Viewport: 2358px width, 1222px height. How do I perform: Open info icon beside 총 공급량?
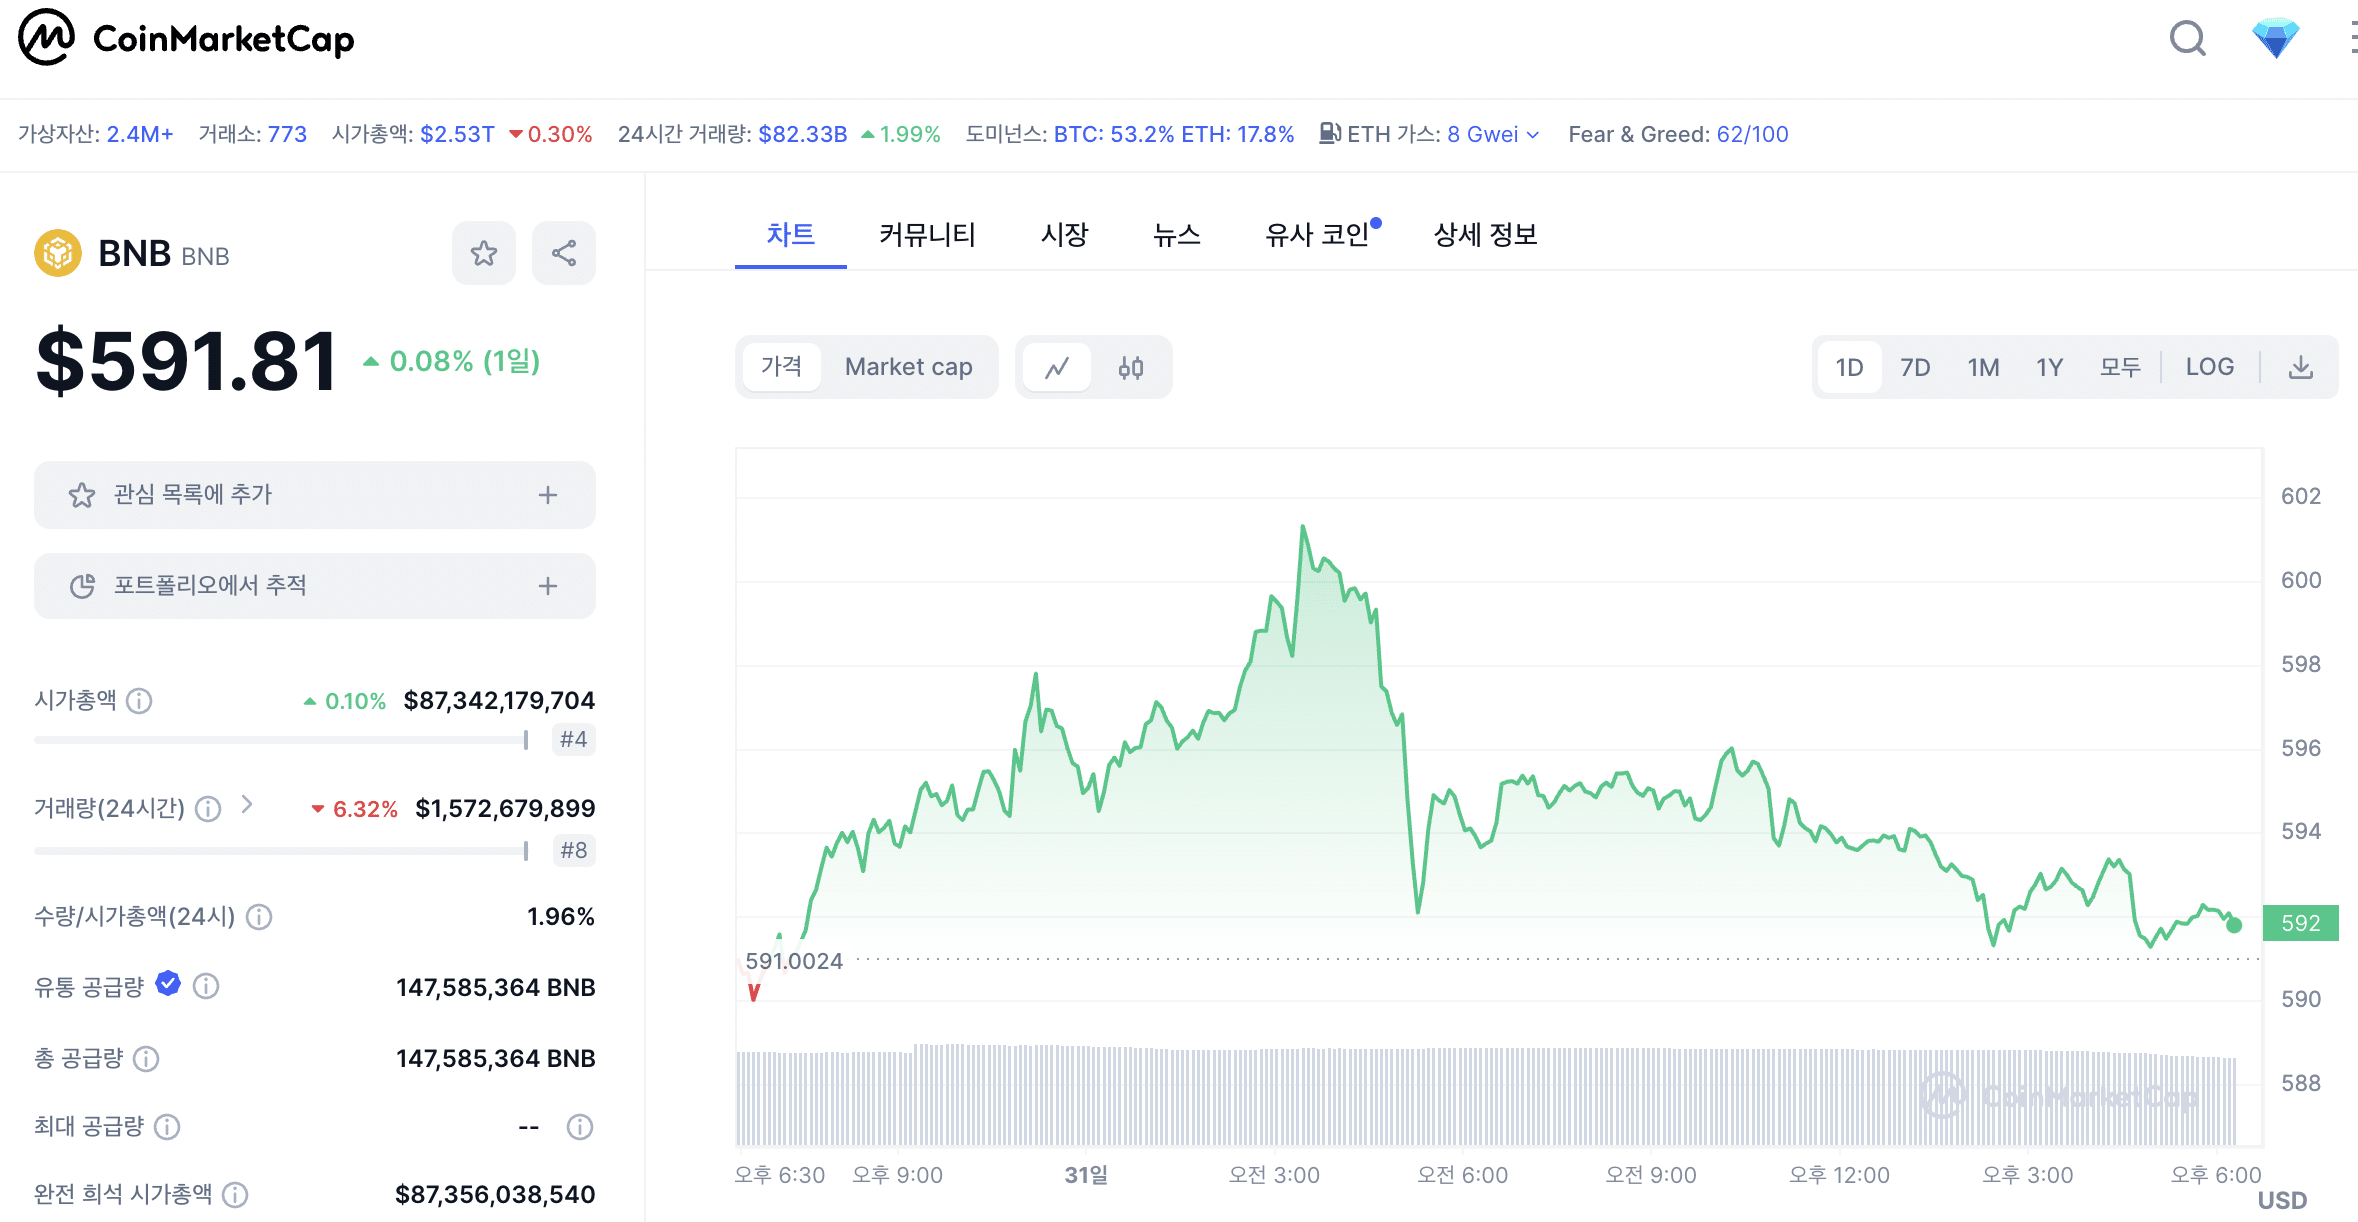click(x=146, y=1059)
